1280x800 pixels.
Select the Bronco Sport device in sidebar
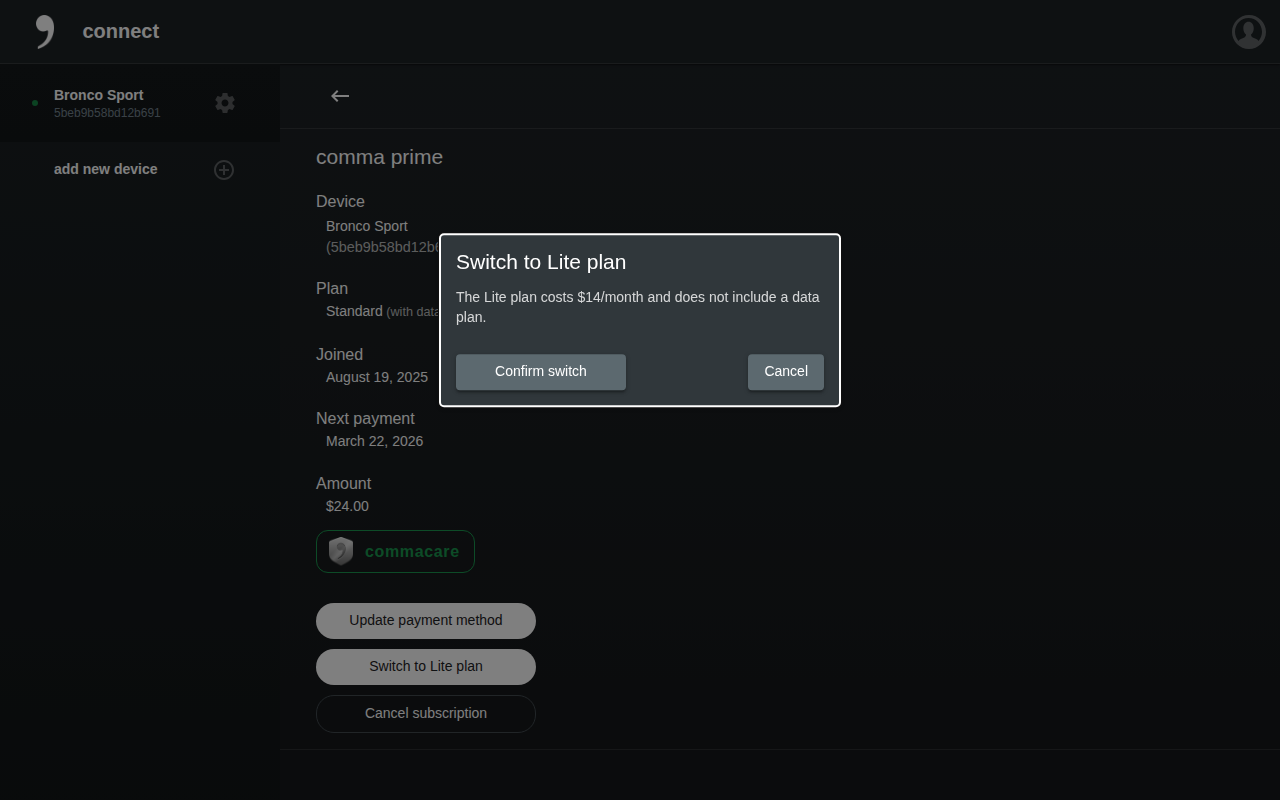(x=140, y=103)
